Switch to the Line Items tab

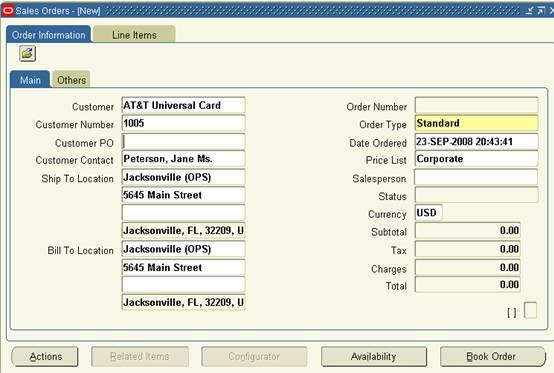tap(134, 35)
